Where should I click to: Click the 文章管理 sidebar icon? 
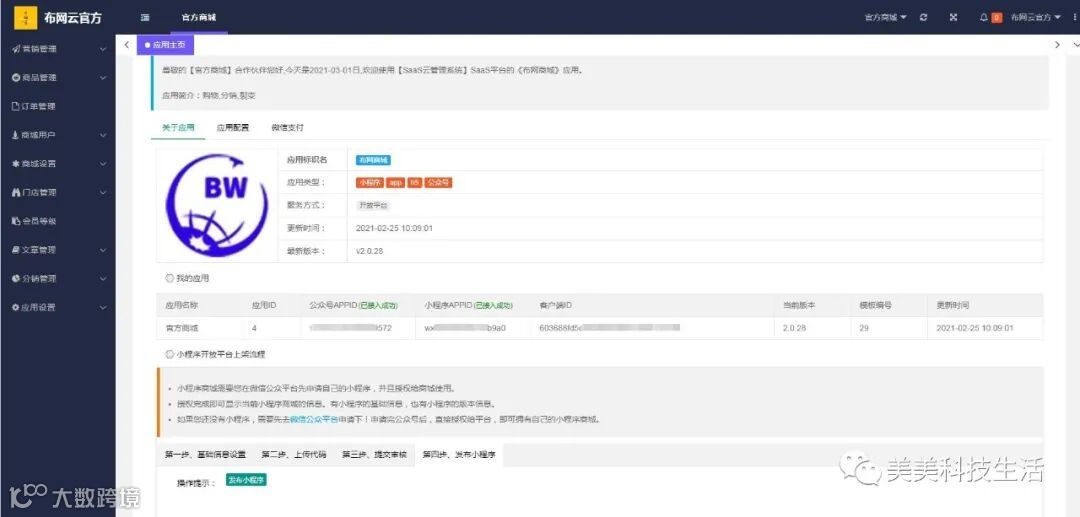tap(16, 250)
